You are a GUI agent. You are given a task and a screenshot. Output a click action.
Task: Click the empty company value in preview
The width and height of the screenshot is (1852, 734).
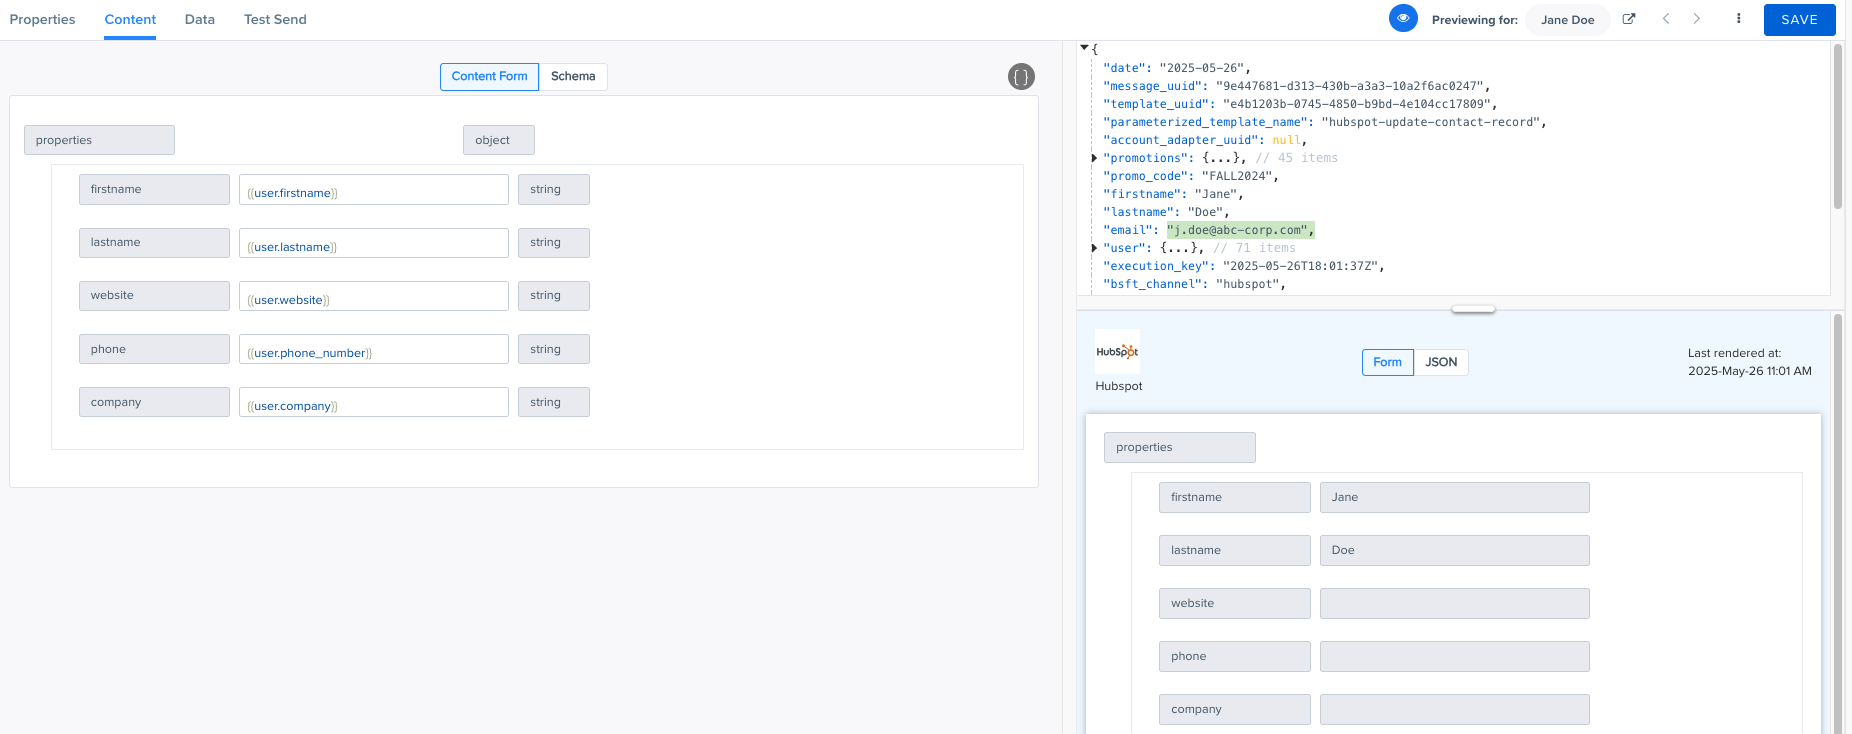point(1454,710)
